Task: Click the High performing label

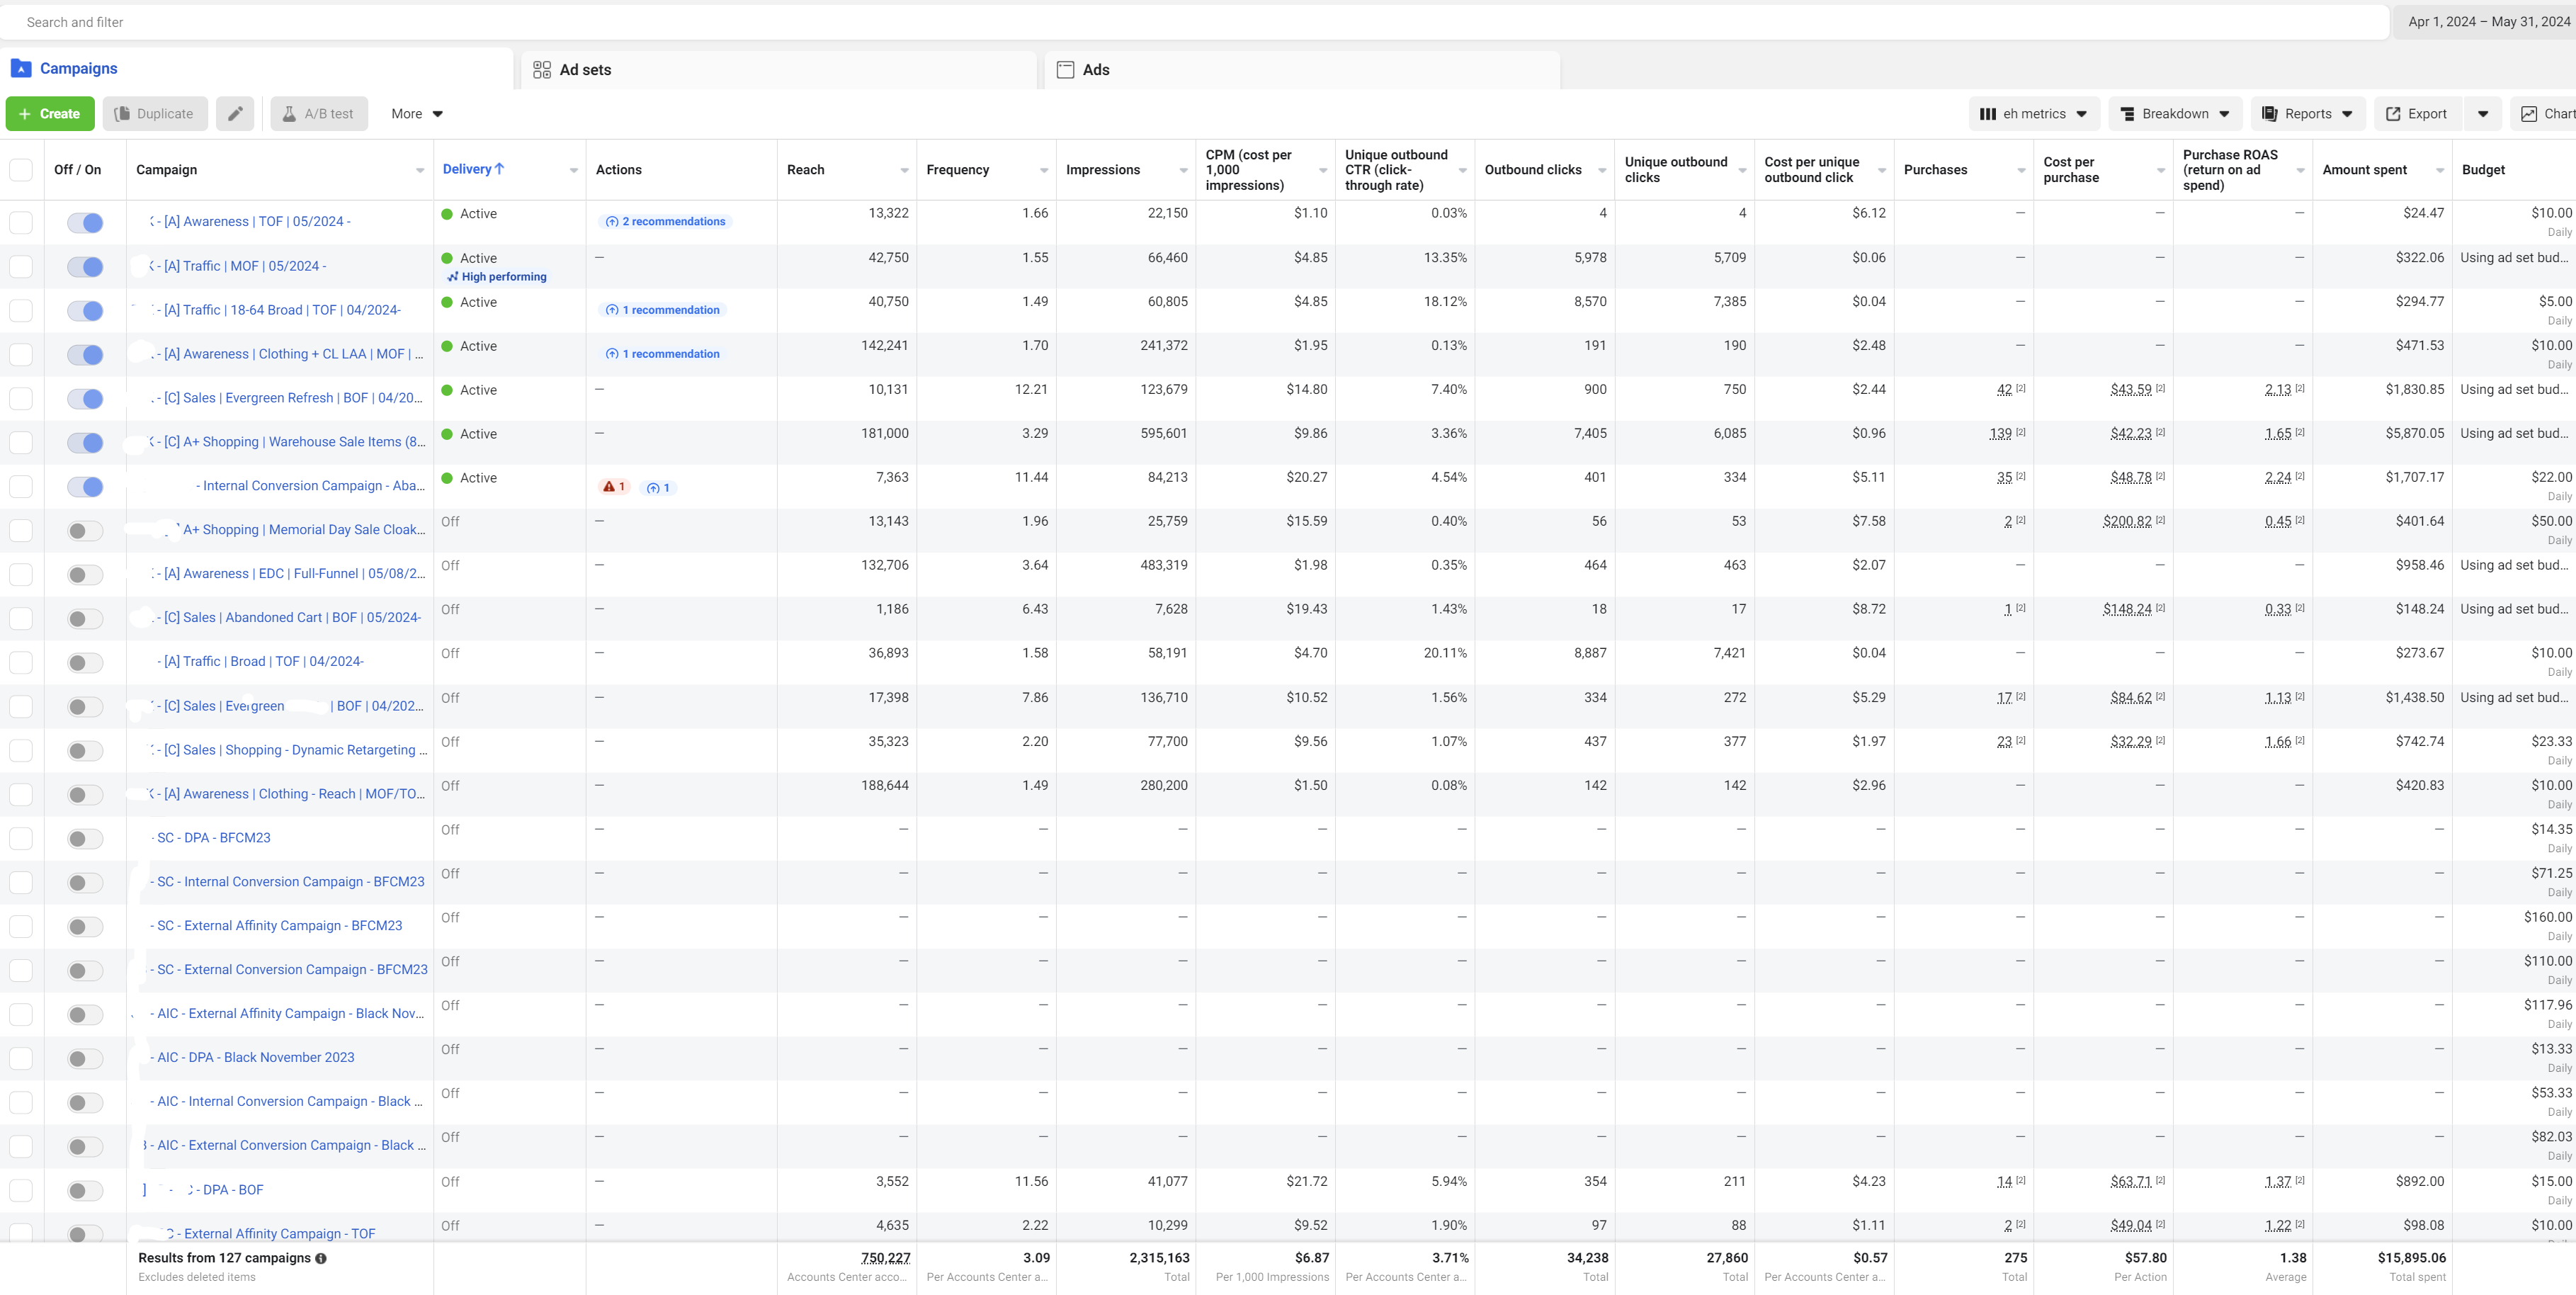Action: point(504,277)
